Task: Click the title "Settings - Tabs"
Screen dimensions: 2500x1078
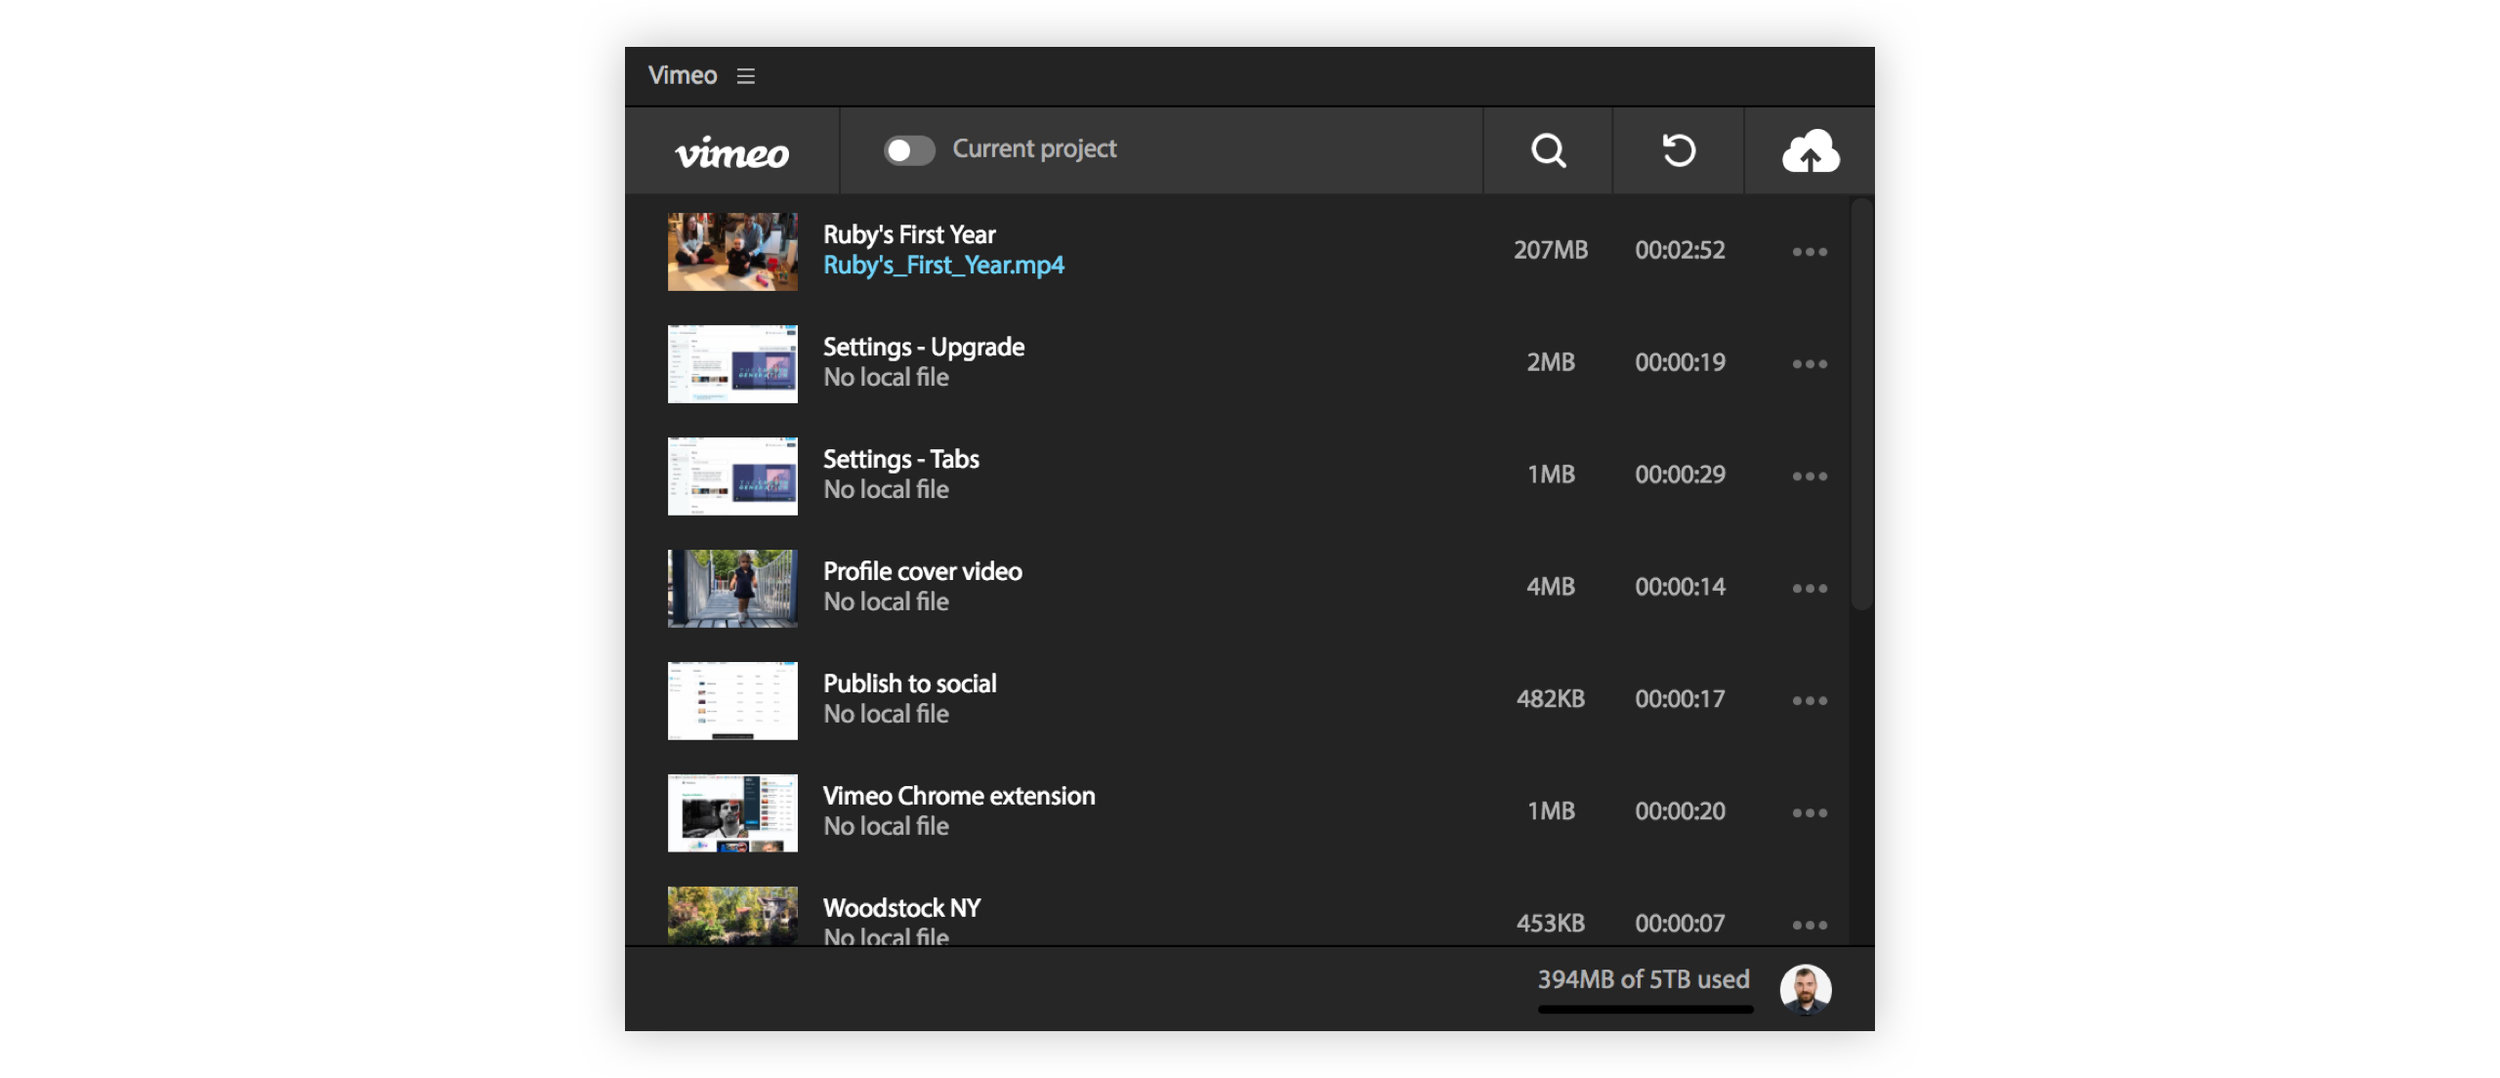Action: pyautogui.click(x=901, y=459)
